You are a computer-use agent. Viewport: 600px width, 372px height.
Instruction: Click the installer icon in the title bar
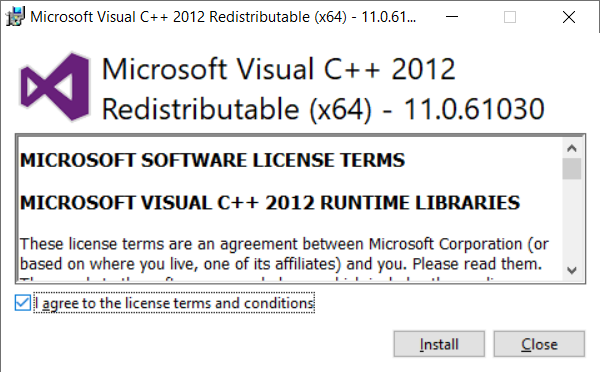[15, 16]
